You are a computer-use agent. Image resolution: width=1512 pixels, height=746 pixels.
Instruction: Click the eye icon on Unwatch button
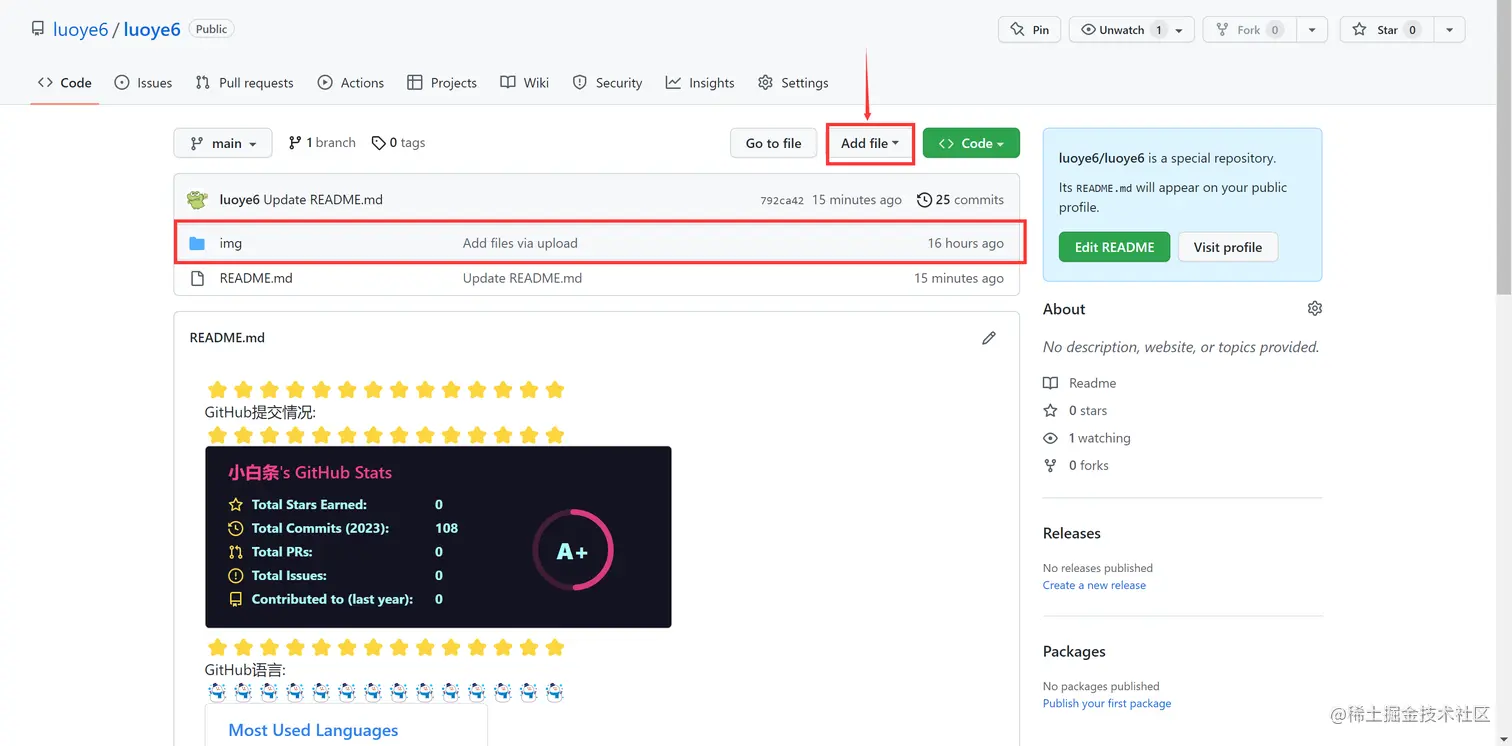[x=1088, y=30]
